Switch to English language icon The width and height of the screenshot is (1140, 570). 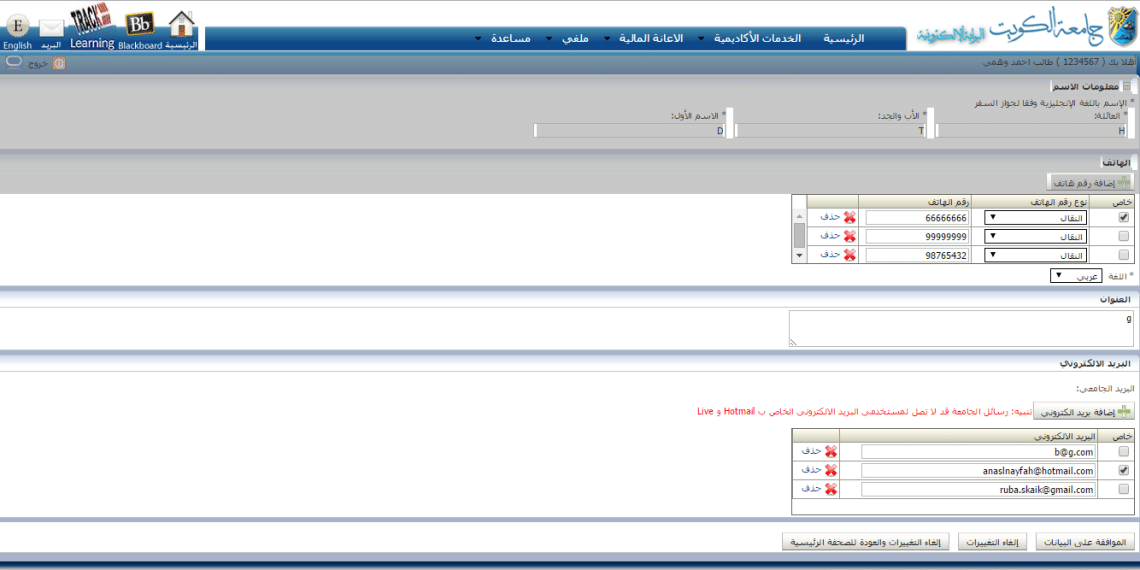(x=17, y=27)
